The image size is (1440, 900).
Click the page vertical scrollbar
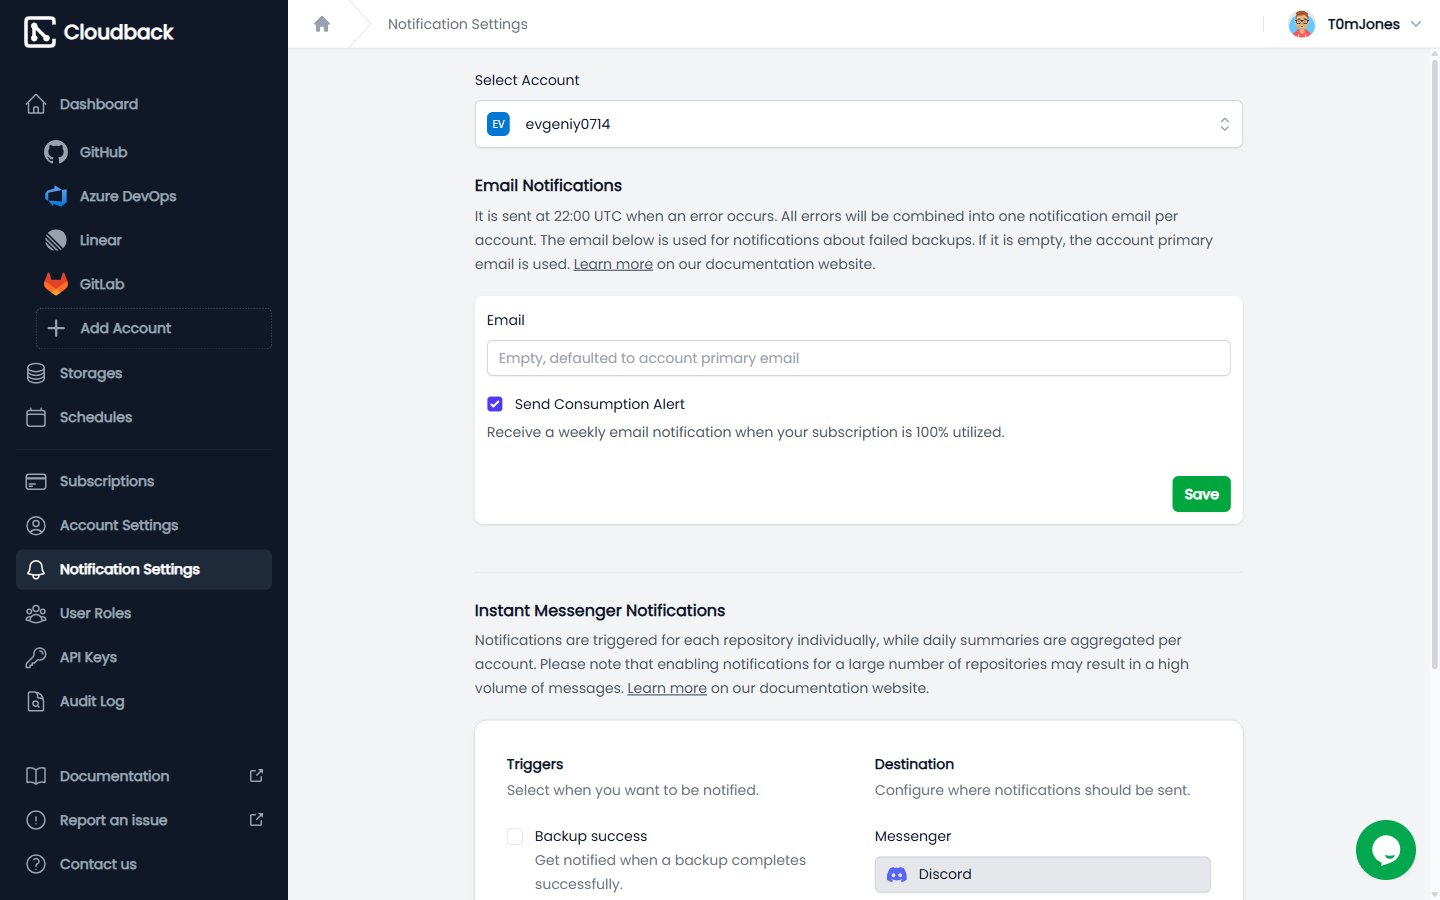pyautogui.click(x=1435, y=365)
